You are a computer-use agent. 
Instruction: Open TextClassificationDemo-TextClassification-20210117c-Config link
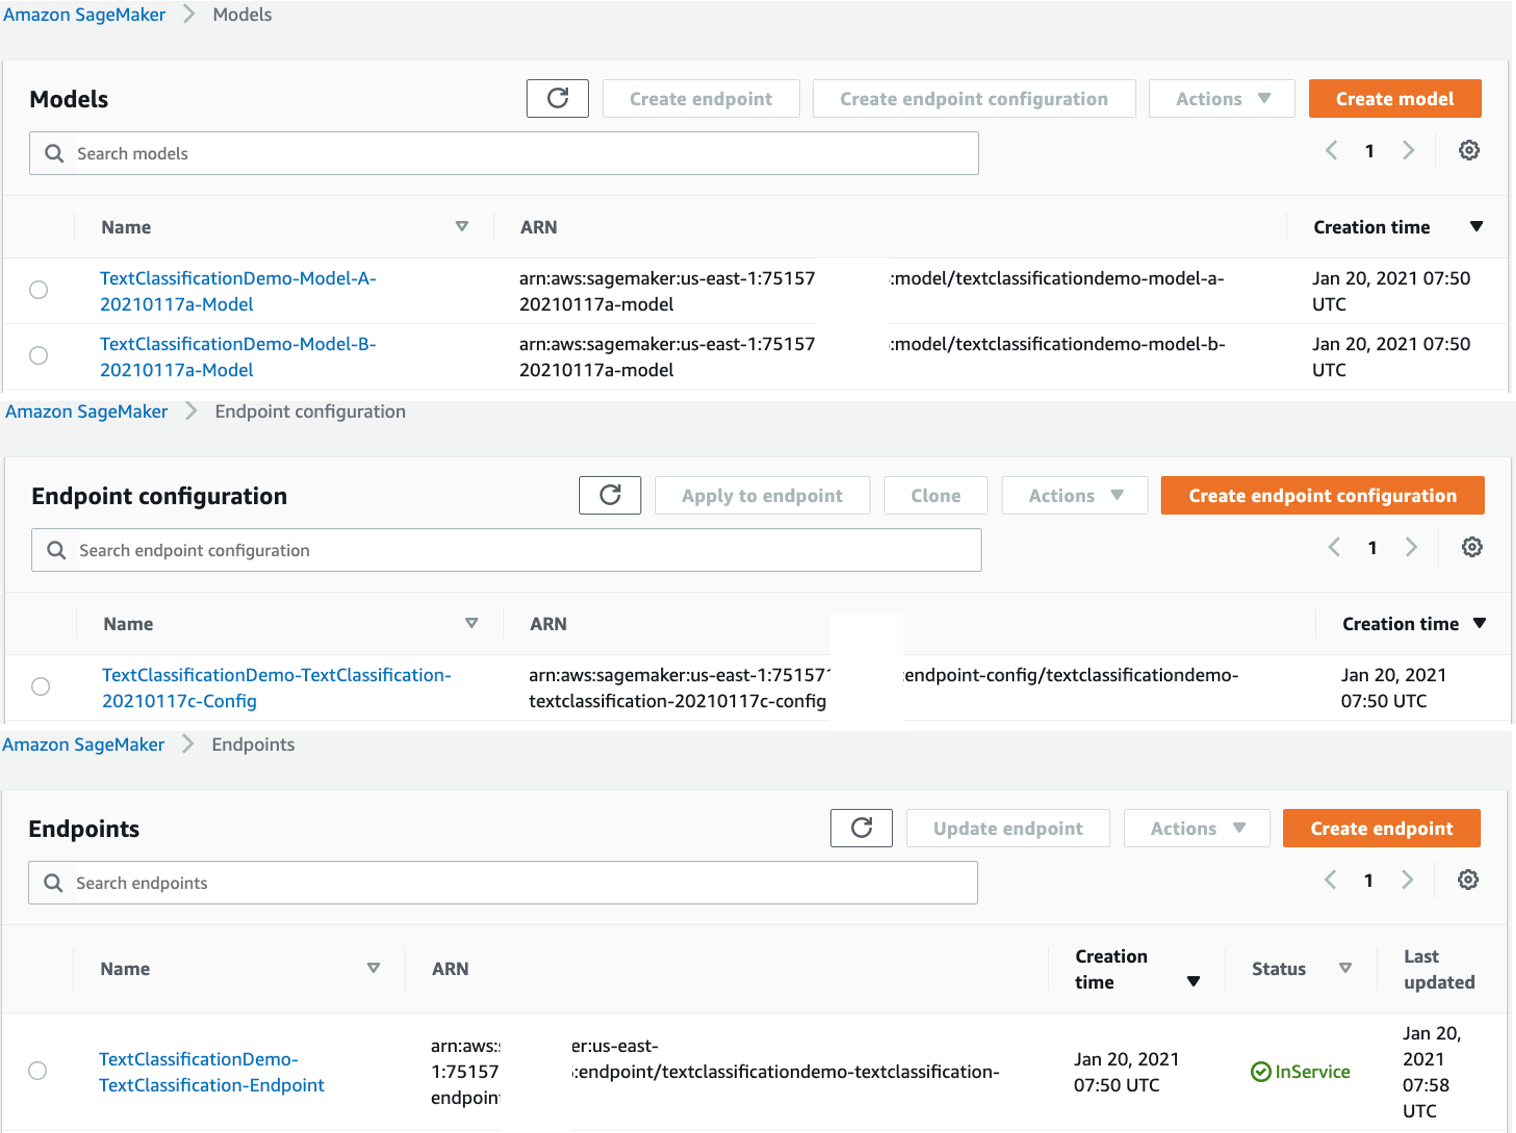(x=277, y=688)
